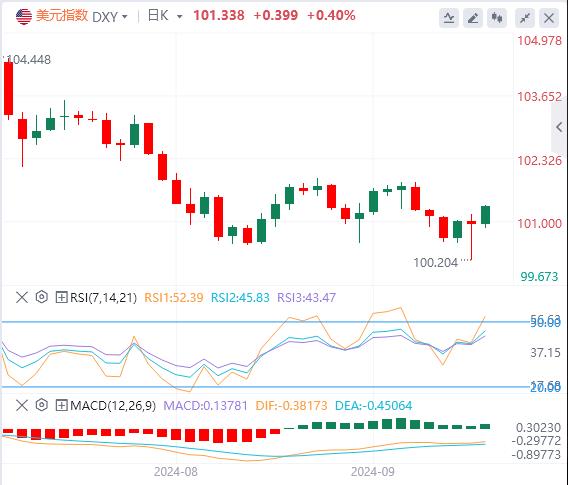
Task: Open the indicators line-chart icon
Action: (x=449, y=17)
